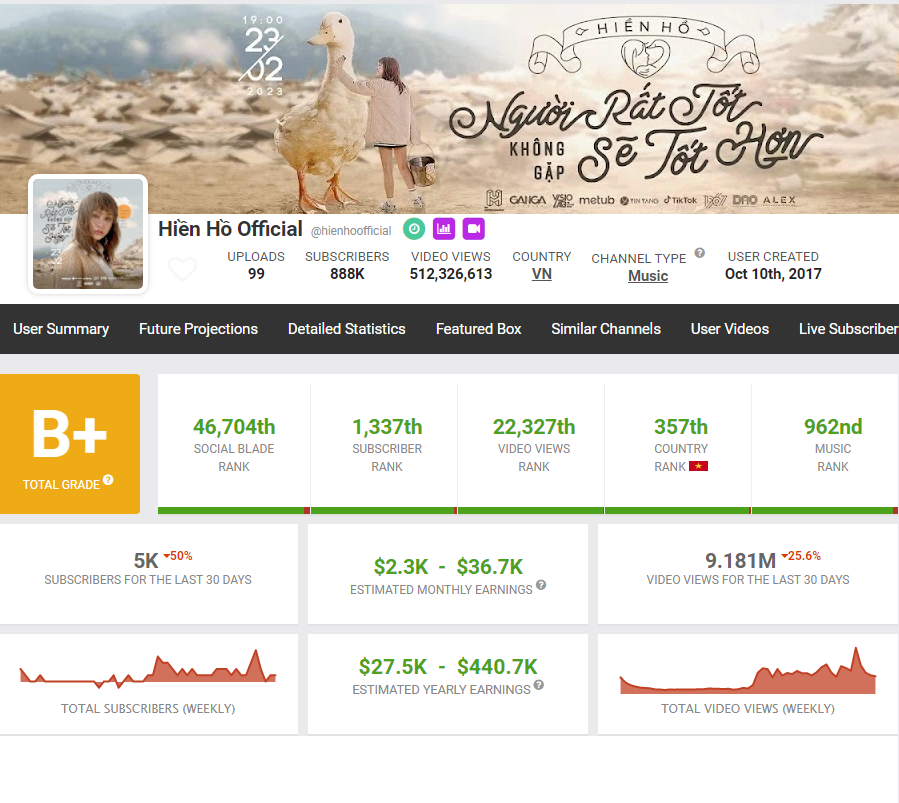Favorite the channel with the heart icon

click(x=183, y=269)
